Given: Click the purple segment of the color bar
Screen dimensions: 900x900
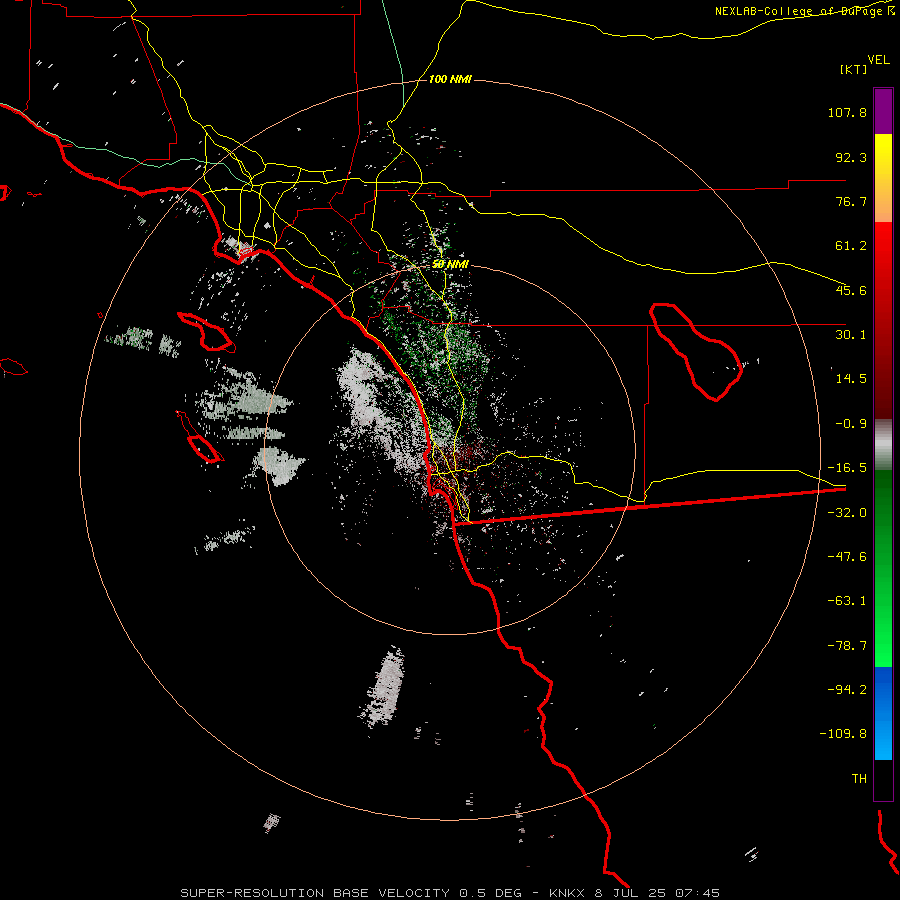Looking at the screenshot, I should pos(883,111).
